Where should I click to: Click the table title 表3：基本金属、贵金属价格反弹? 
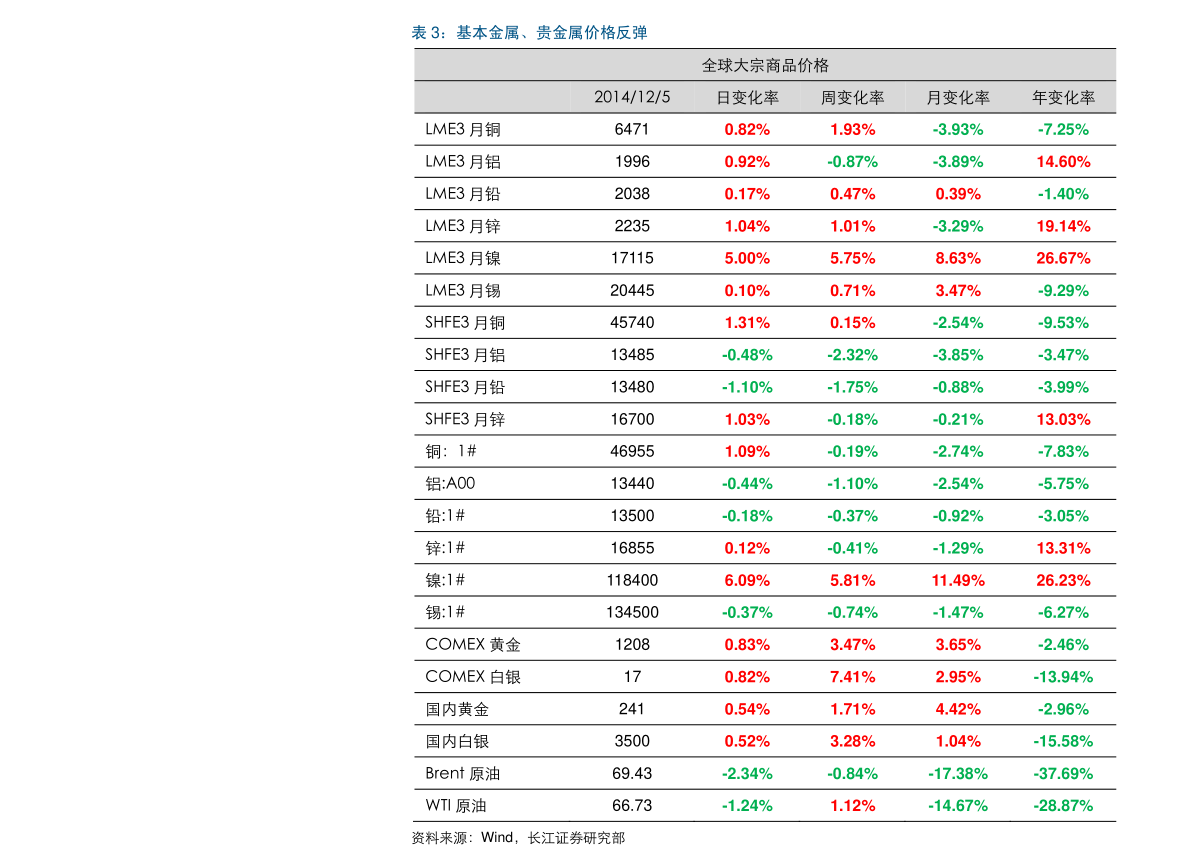pos(529,33)
